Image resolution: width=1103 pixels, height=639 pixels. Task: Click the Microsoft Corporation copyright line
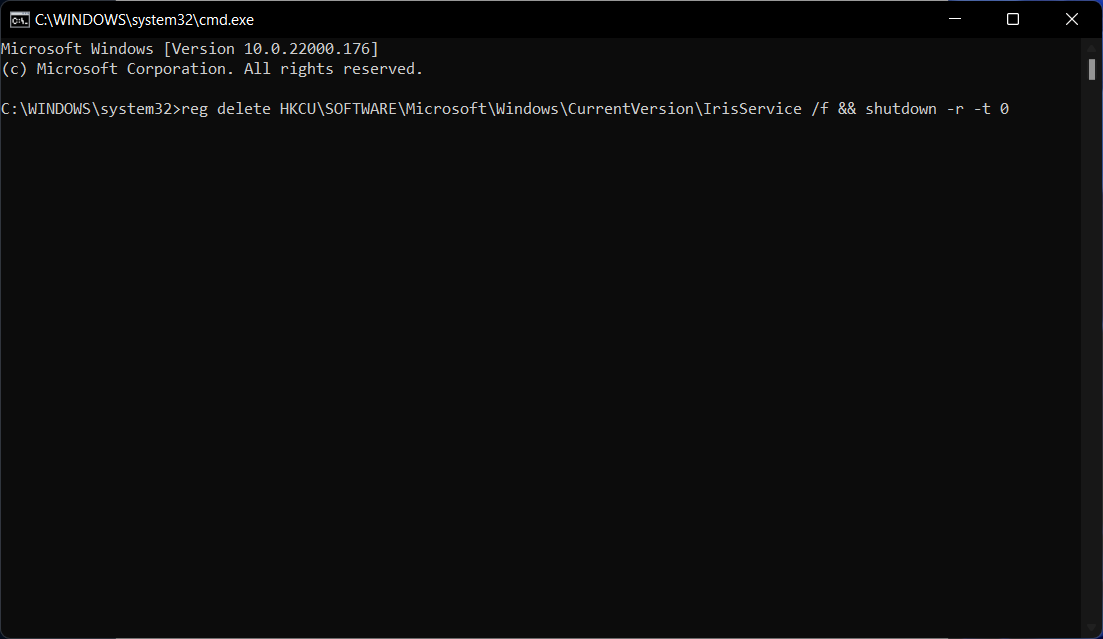[212, 69]
